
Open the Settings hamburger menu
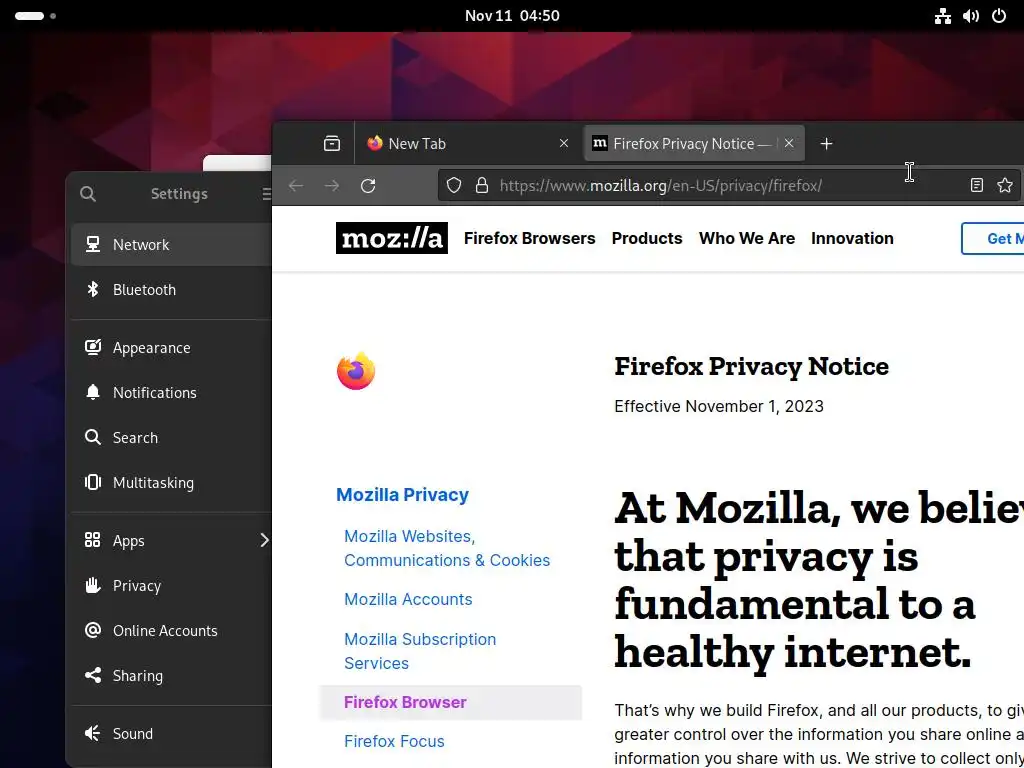pos(266,194)
